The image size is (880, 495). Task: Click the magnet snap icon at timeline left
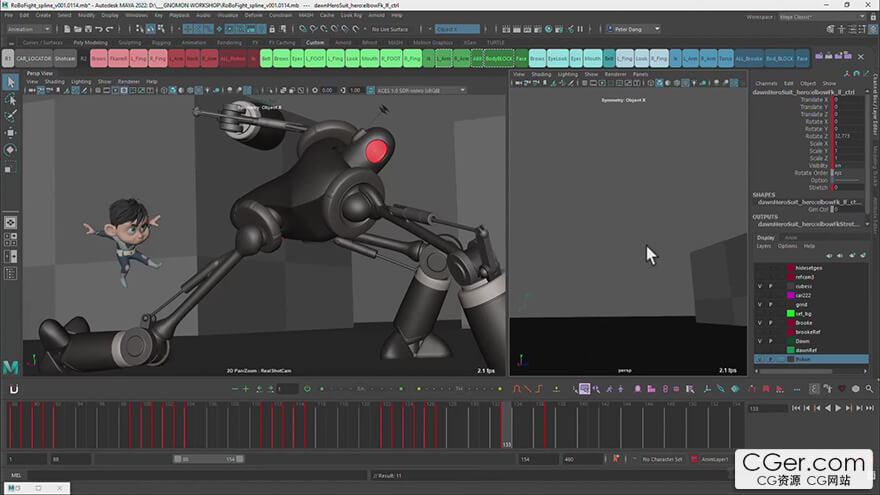tap(14, 389)
